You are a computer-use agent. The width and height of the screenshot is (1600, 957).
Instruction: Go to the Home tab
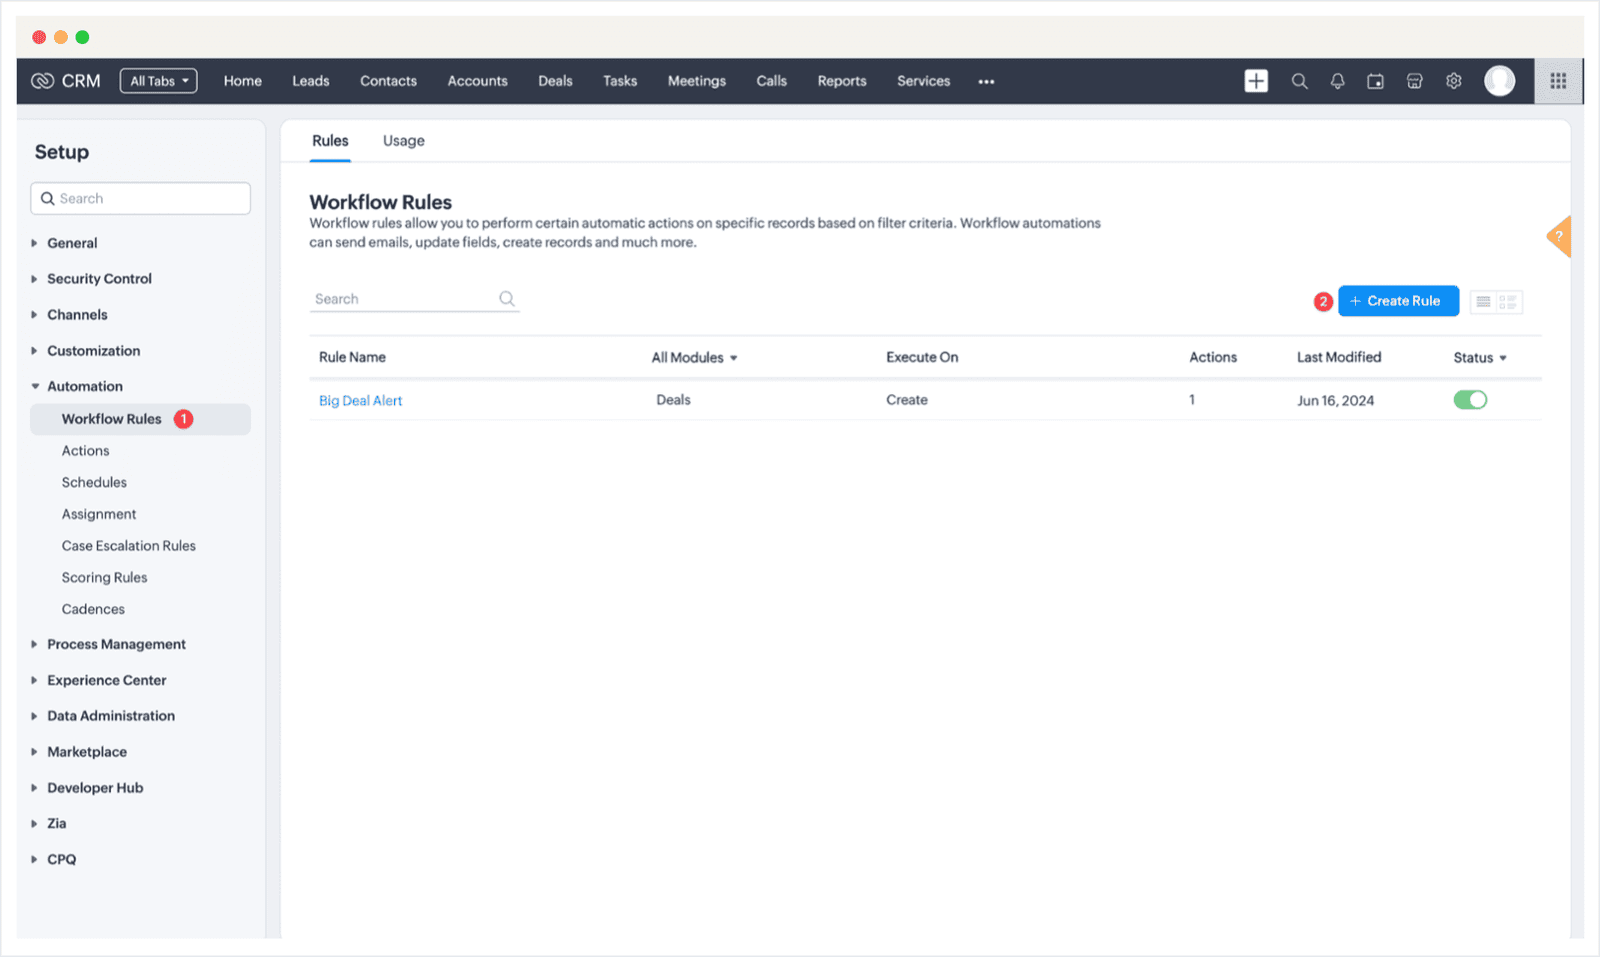tap(242, 81)
